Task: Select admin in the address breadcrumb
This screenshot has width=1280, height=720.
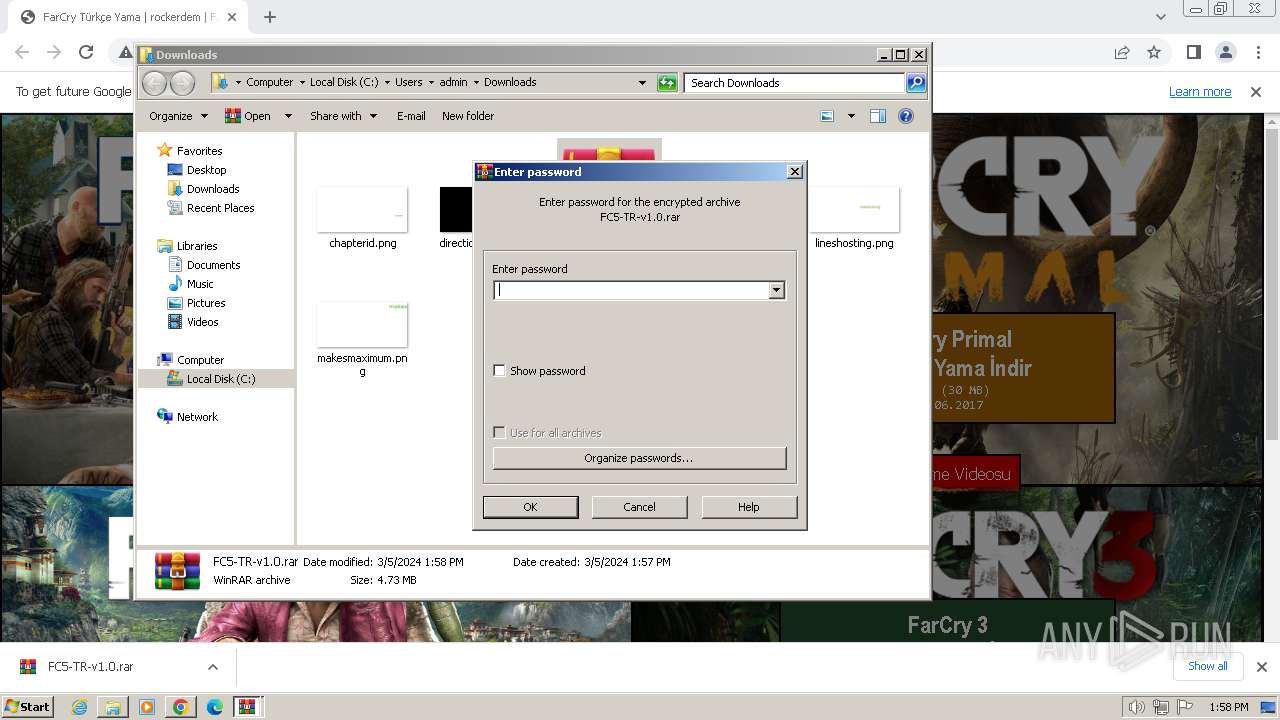Action: 454,83
